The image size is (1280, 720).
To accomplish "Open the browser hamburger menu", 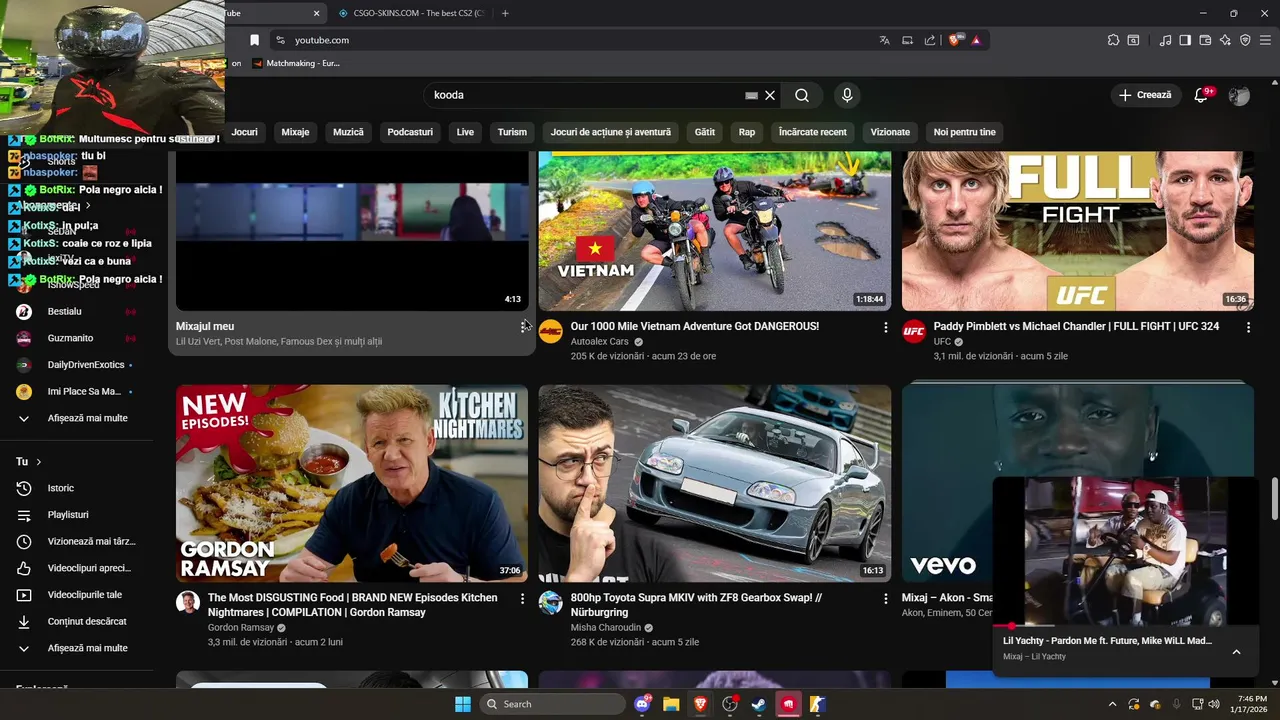I will tap(1266, 40).
